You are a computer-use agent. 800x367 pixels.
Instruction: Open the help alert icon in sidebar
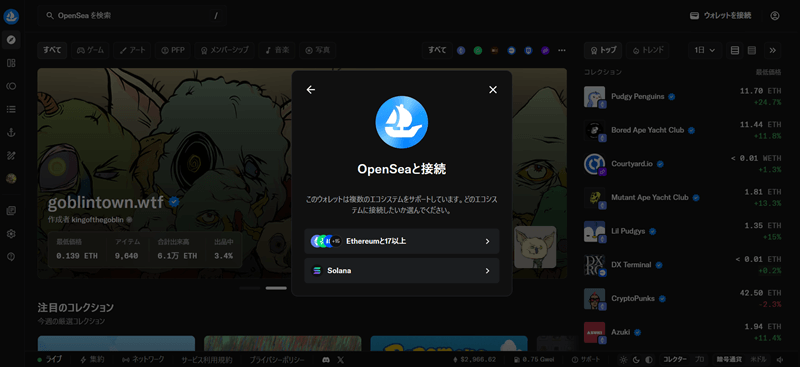(x=11, y=257)
